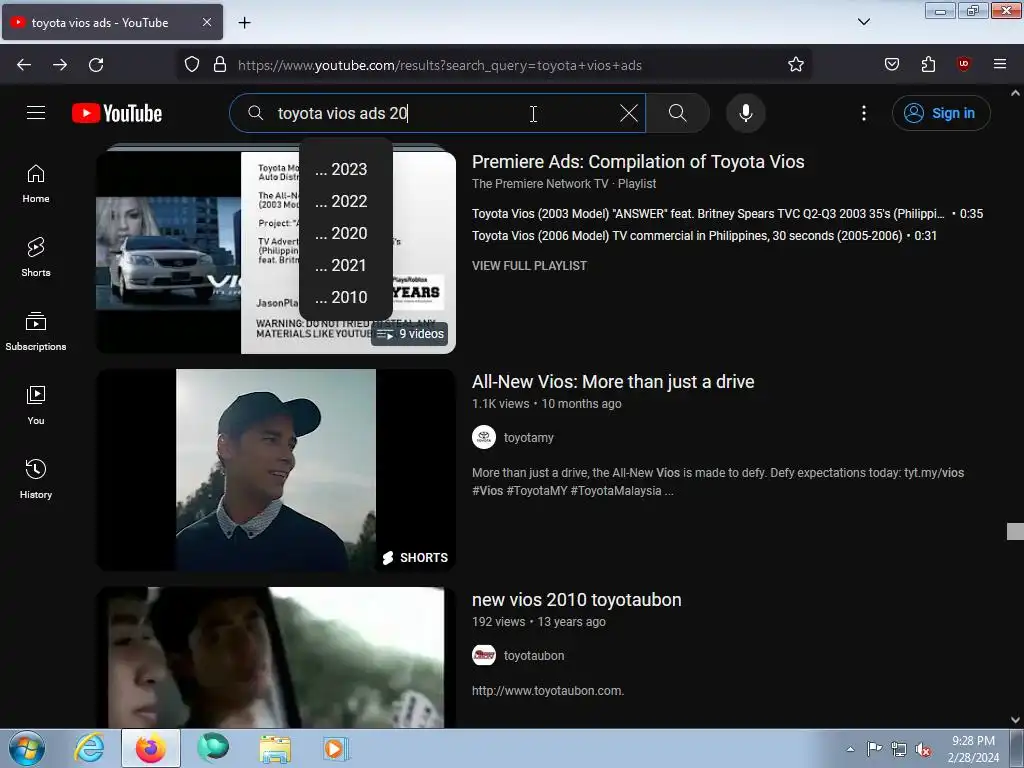
Task: Bookmark this page with star icon
Action: pyautogui.click(x=795, y=65)
